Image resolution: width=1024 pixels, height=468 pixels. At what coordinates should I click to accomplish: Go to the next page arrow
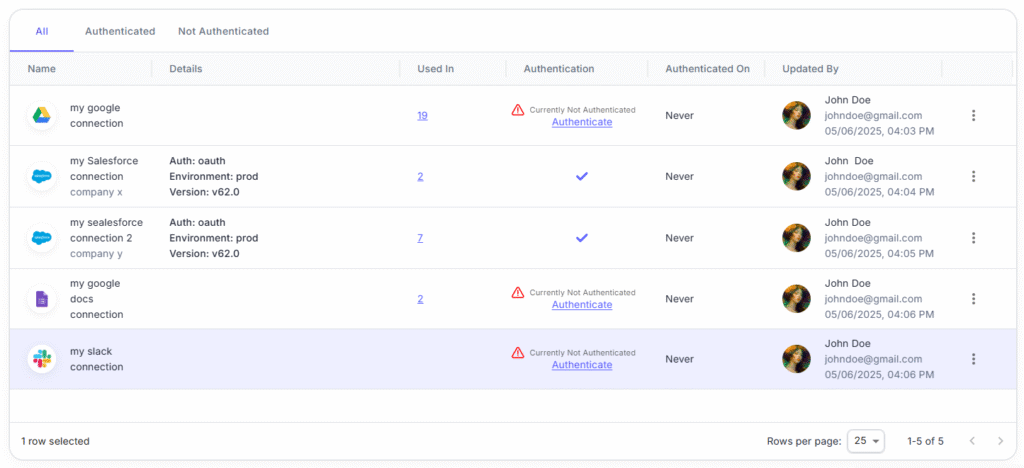[x=1000, y=441]
